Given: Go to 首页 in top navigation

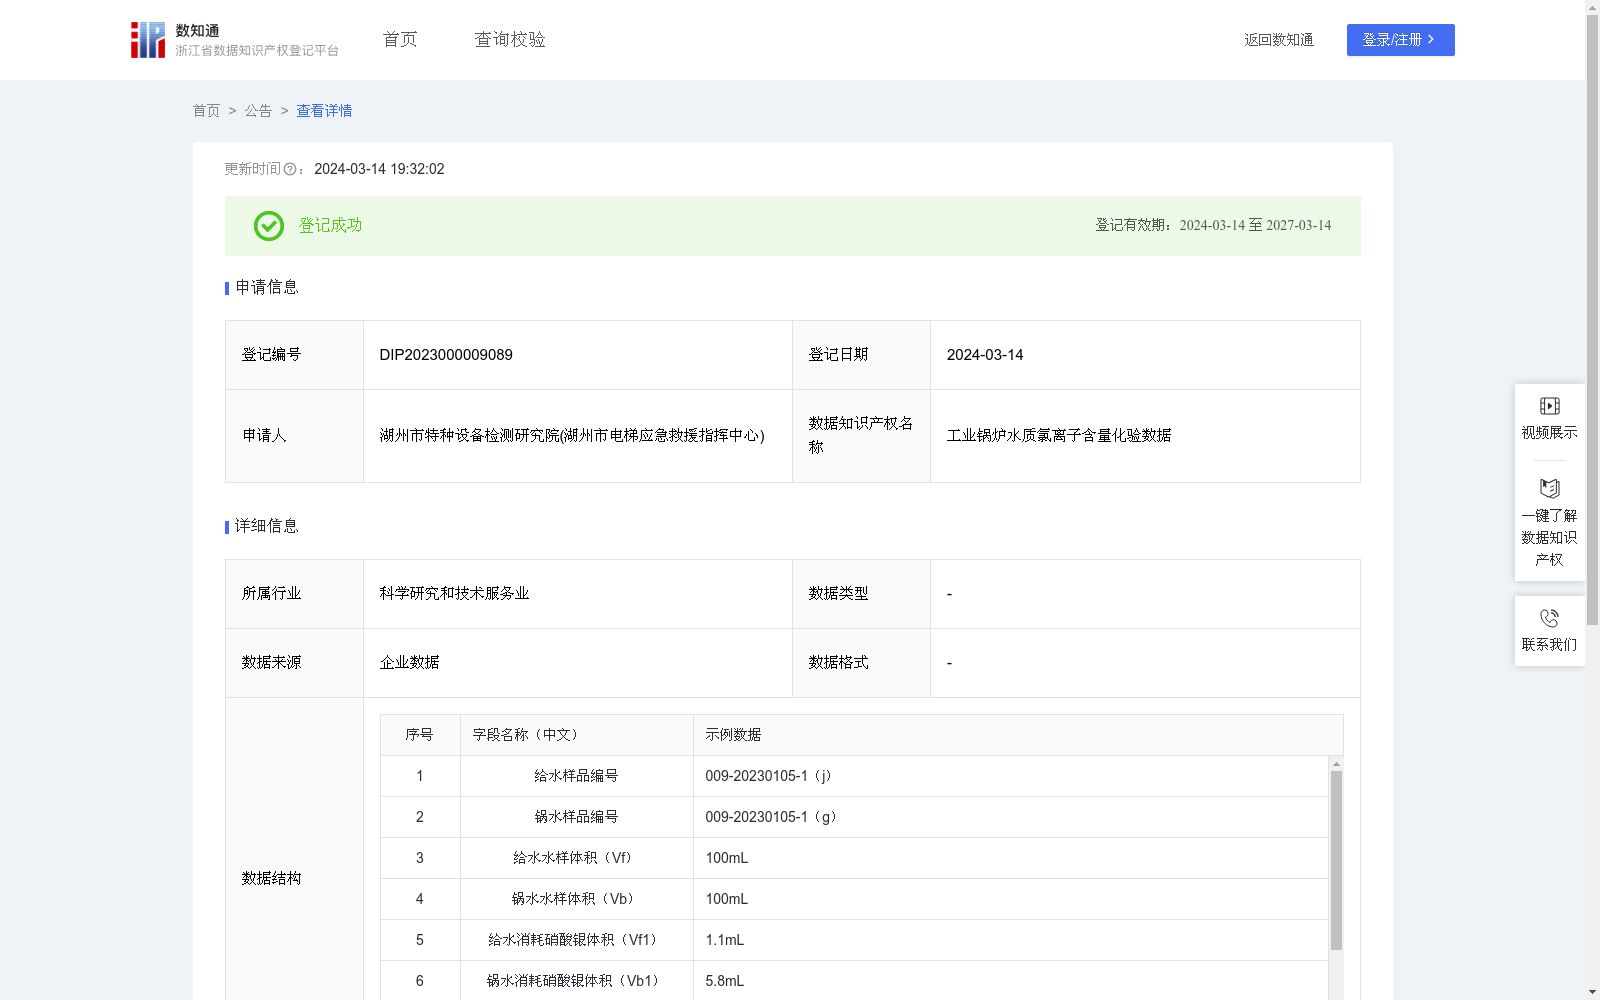Looking at the screenshot, I should (400, 40).
